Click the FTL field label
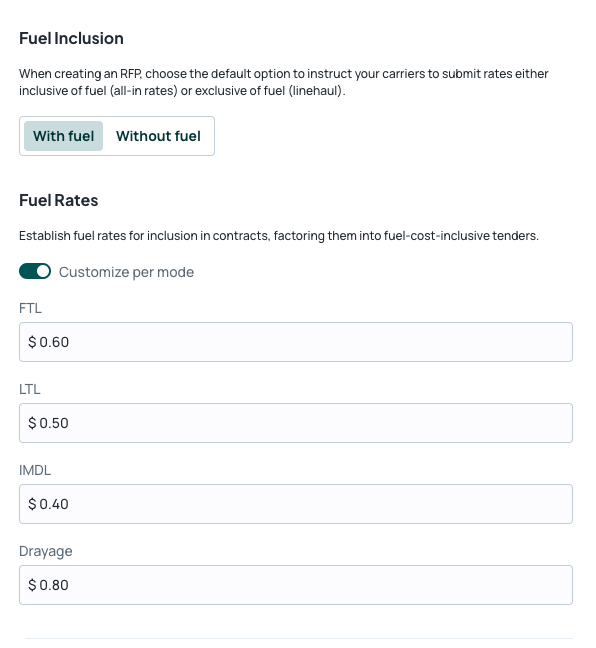Viewport: 596px width, 648px height. pyautogui.click(x=30, y=308)
